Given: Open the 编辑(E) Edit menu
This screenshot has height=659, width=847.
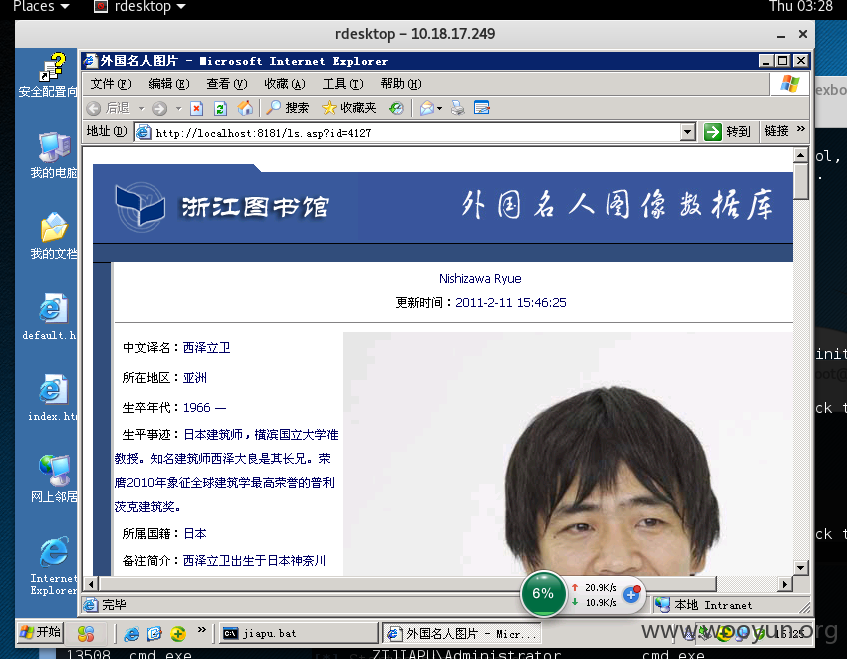Looking at the screenshot, I should 169,84.
